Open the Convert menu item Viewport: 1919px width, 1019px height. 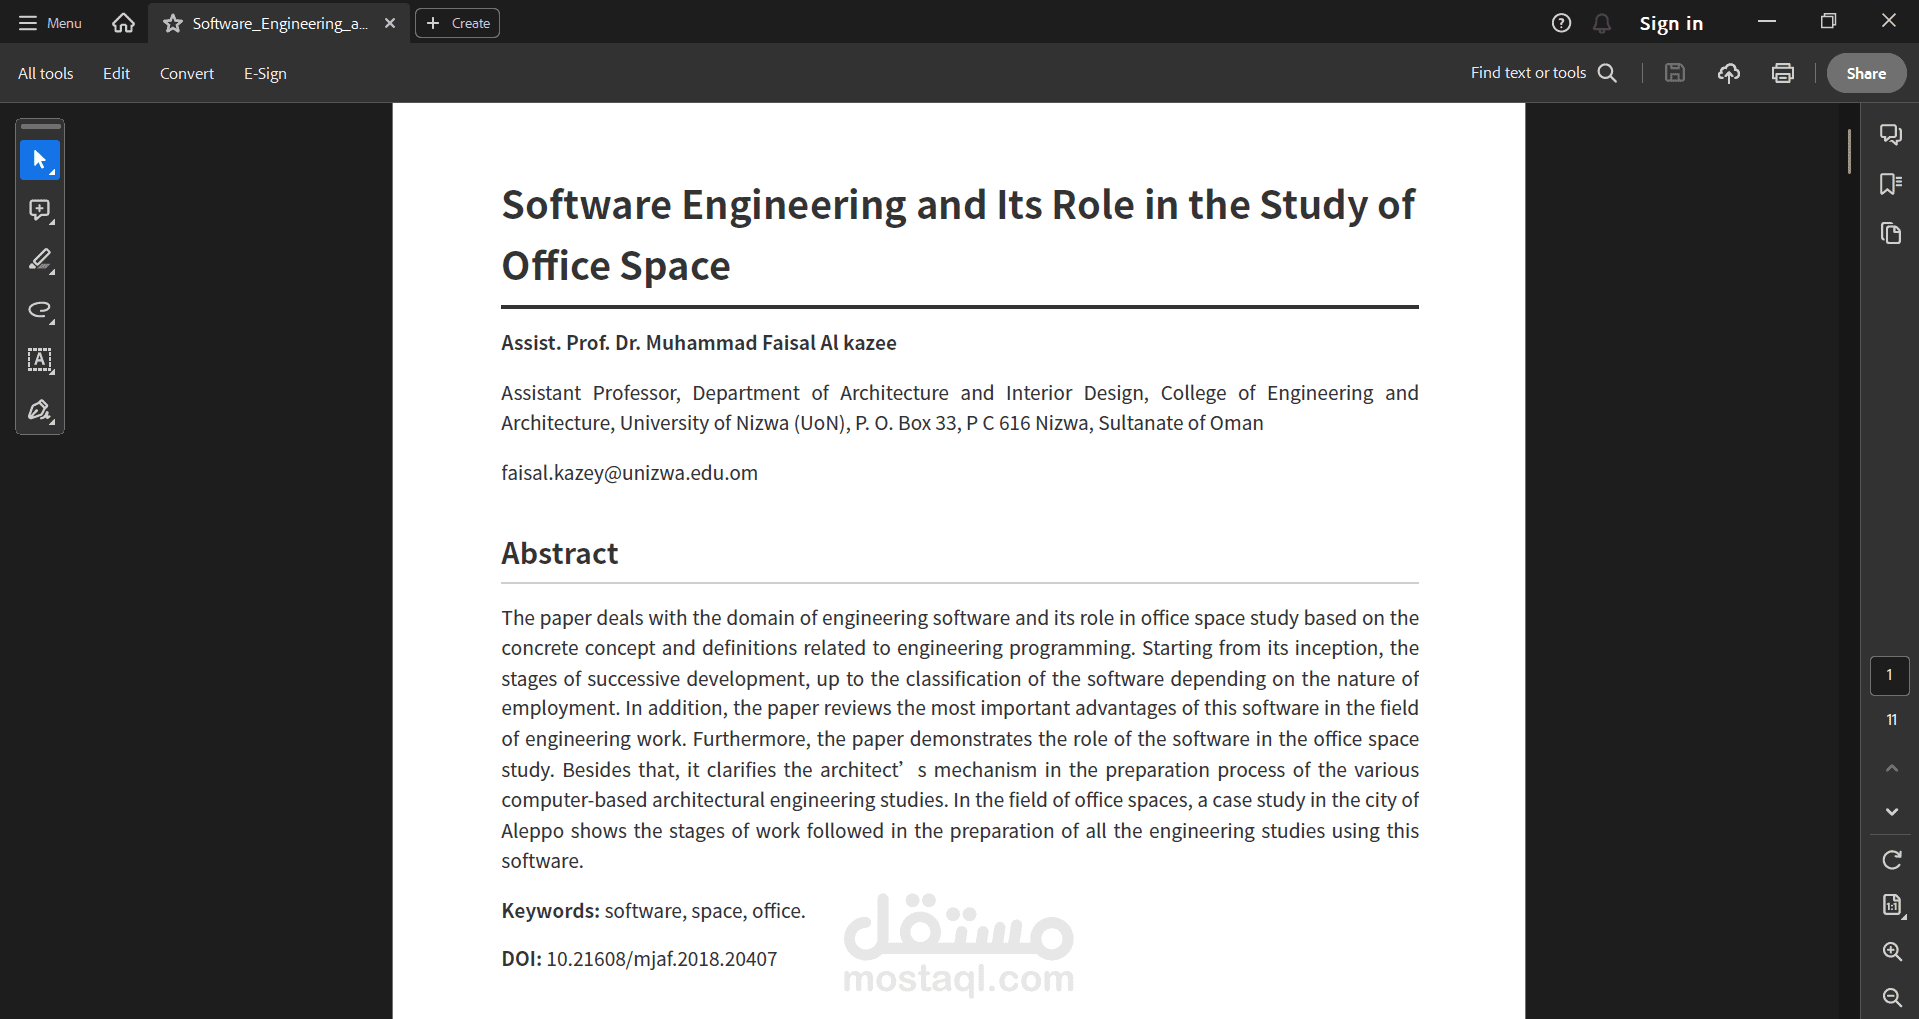click(187, 73)
